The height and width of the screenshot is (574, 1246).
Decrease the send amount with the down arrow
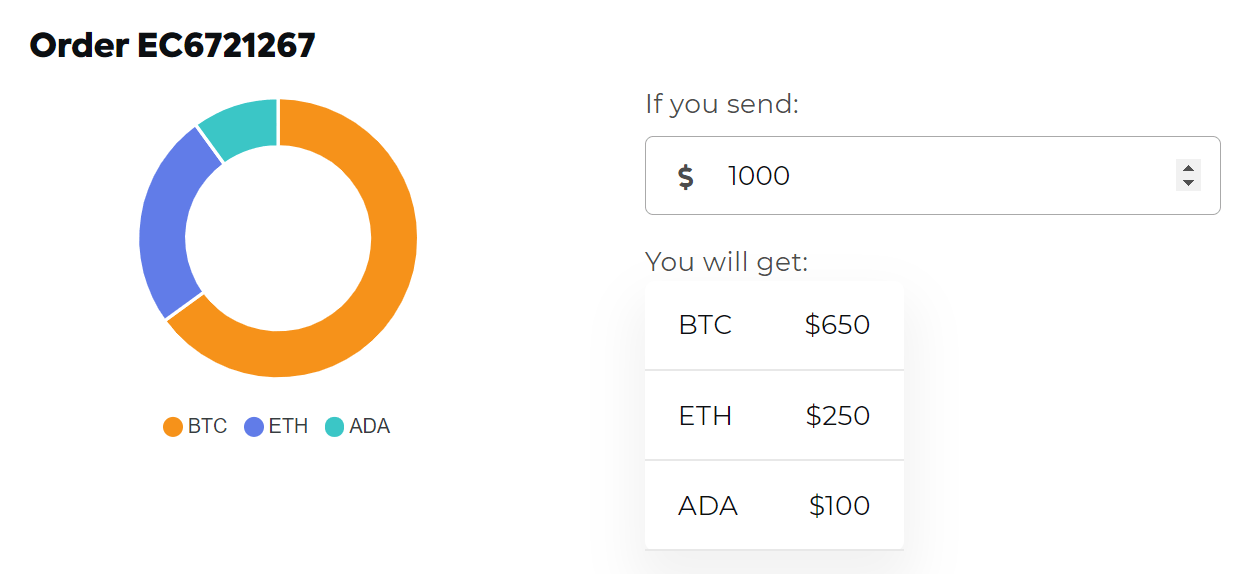1188,183
